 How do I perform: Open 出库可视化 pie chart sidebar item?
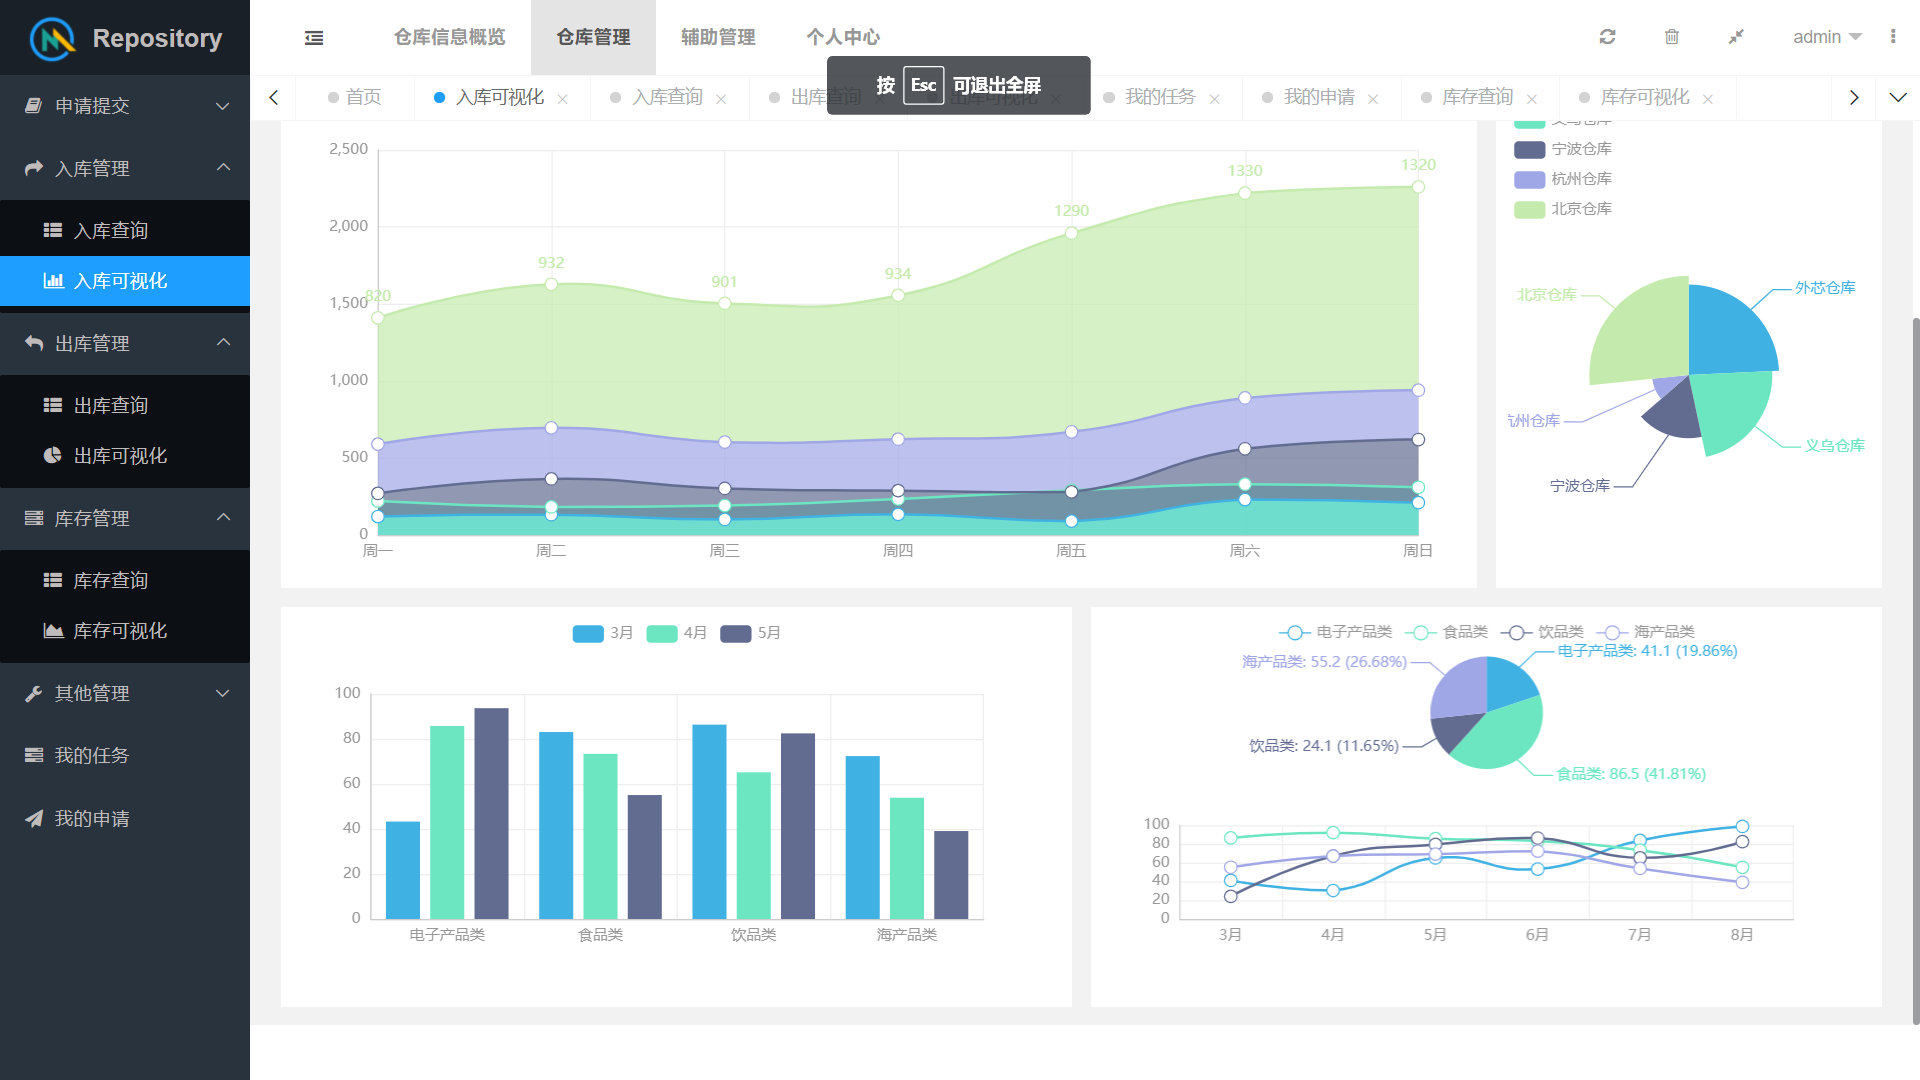click(120, 456)
